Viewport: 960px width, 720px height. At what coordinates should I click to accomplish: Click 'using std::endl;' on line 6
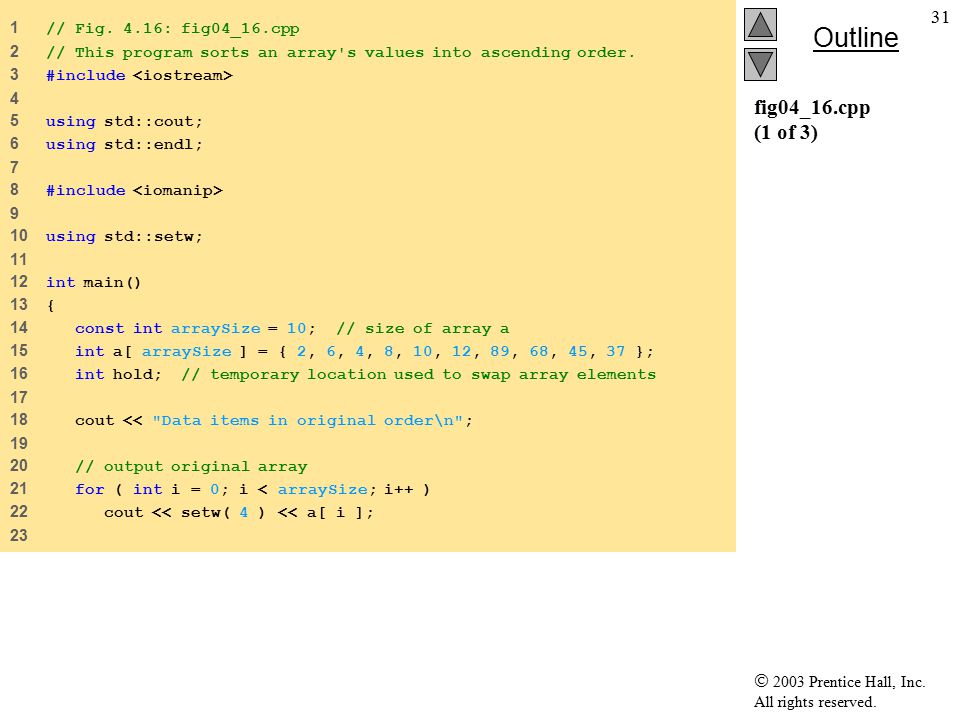click(124, 144)
